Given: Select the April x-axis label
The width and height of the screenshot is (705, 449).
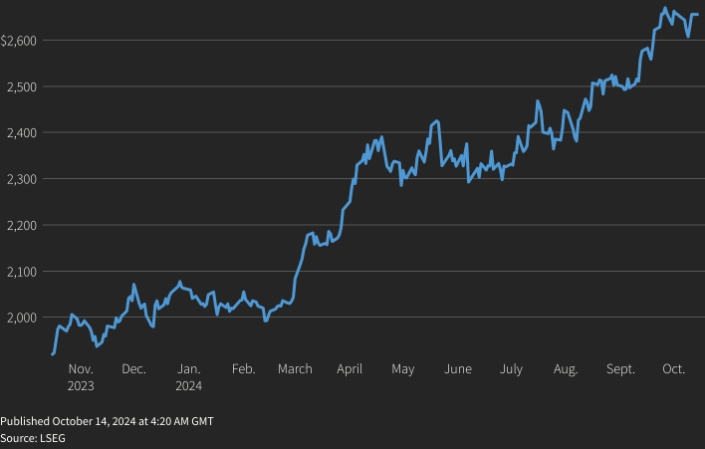Looking at the screenshot, I should pyautogui.click(x=349, y=369).
